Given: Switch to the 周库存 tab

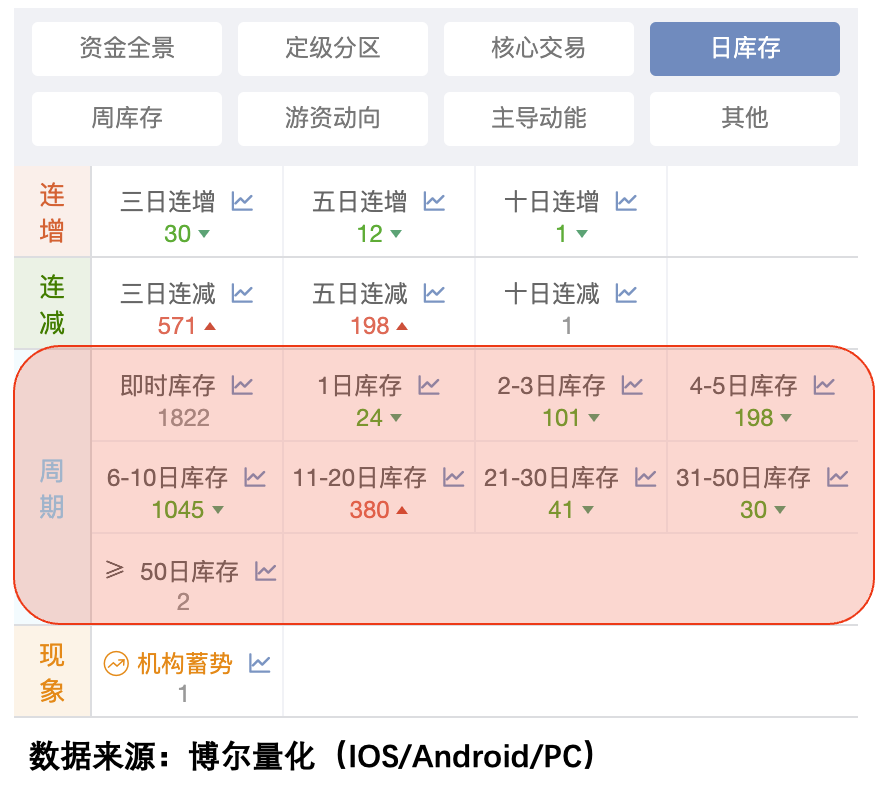Looking at the screenshot, I should (127, 119).
